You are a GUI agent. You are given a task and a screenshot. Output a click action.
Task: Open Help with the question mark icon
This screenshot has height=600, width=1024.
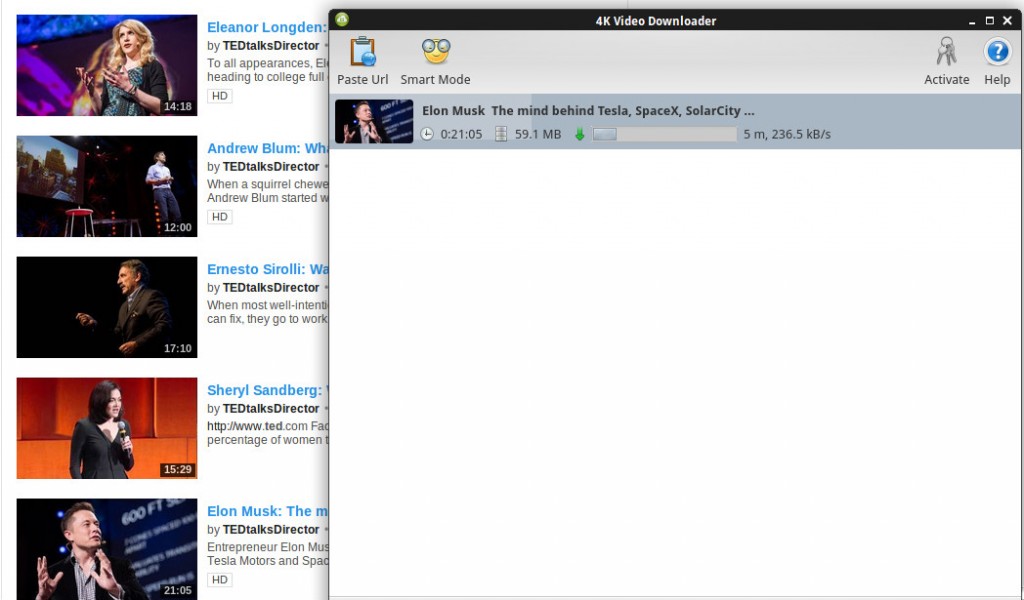coord(997,51)
